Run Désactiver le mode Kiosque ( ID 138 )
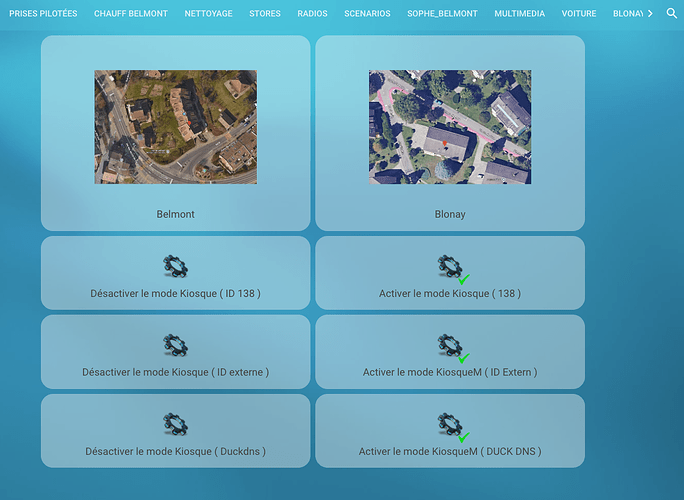 (176, 273)
